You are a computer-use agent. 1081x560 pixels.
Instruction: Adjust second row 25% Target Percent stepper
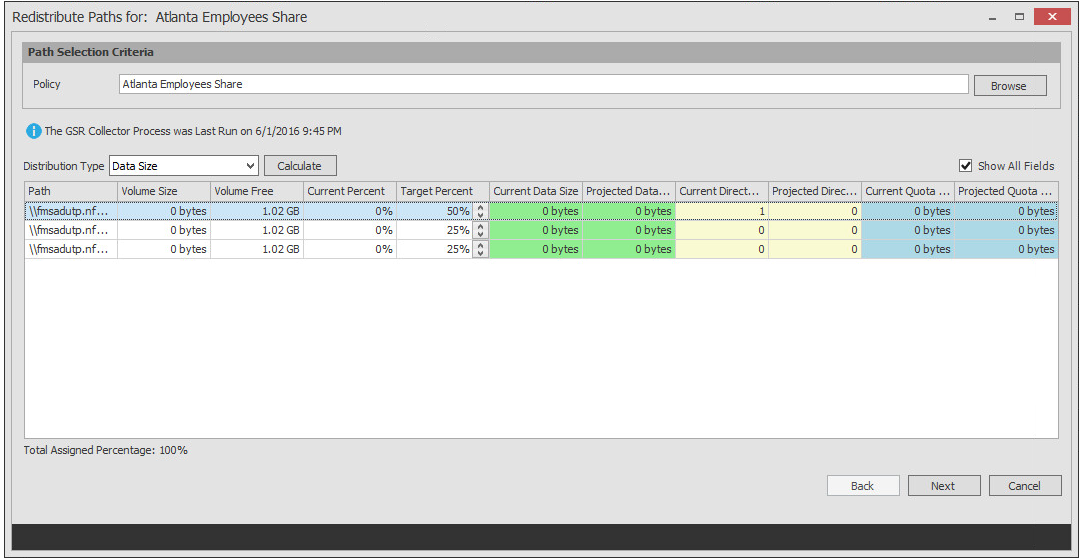coord(481,230)
